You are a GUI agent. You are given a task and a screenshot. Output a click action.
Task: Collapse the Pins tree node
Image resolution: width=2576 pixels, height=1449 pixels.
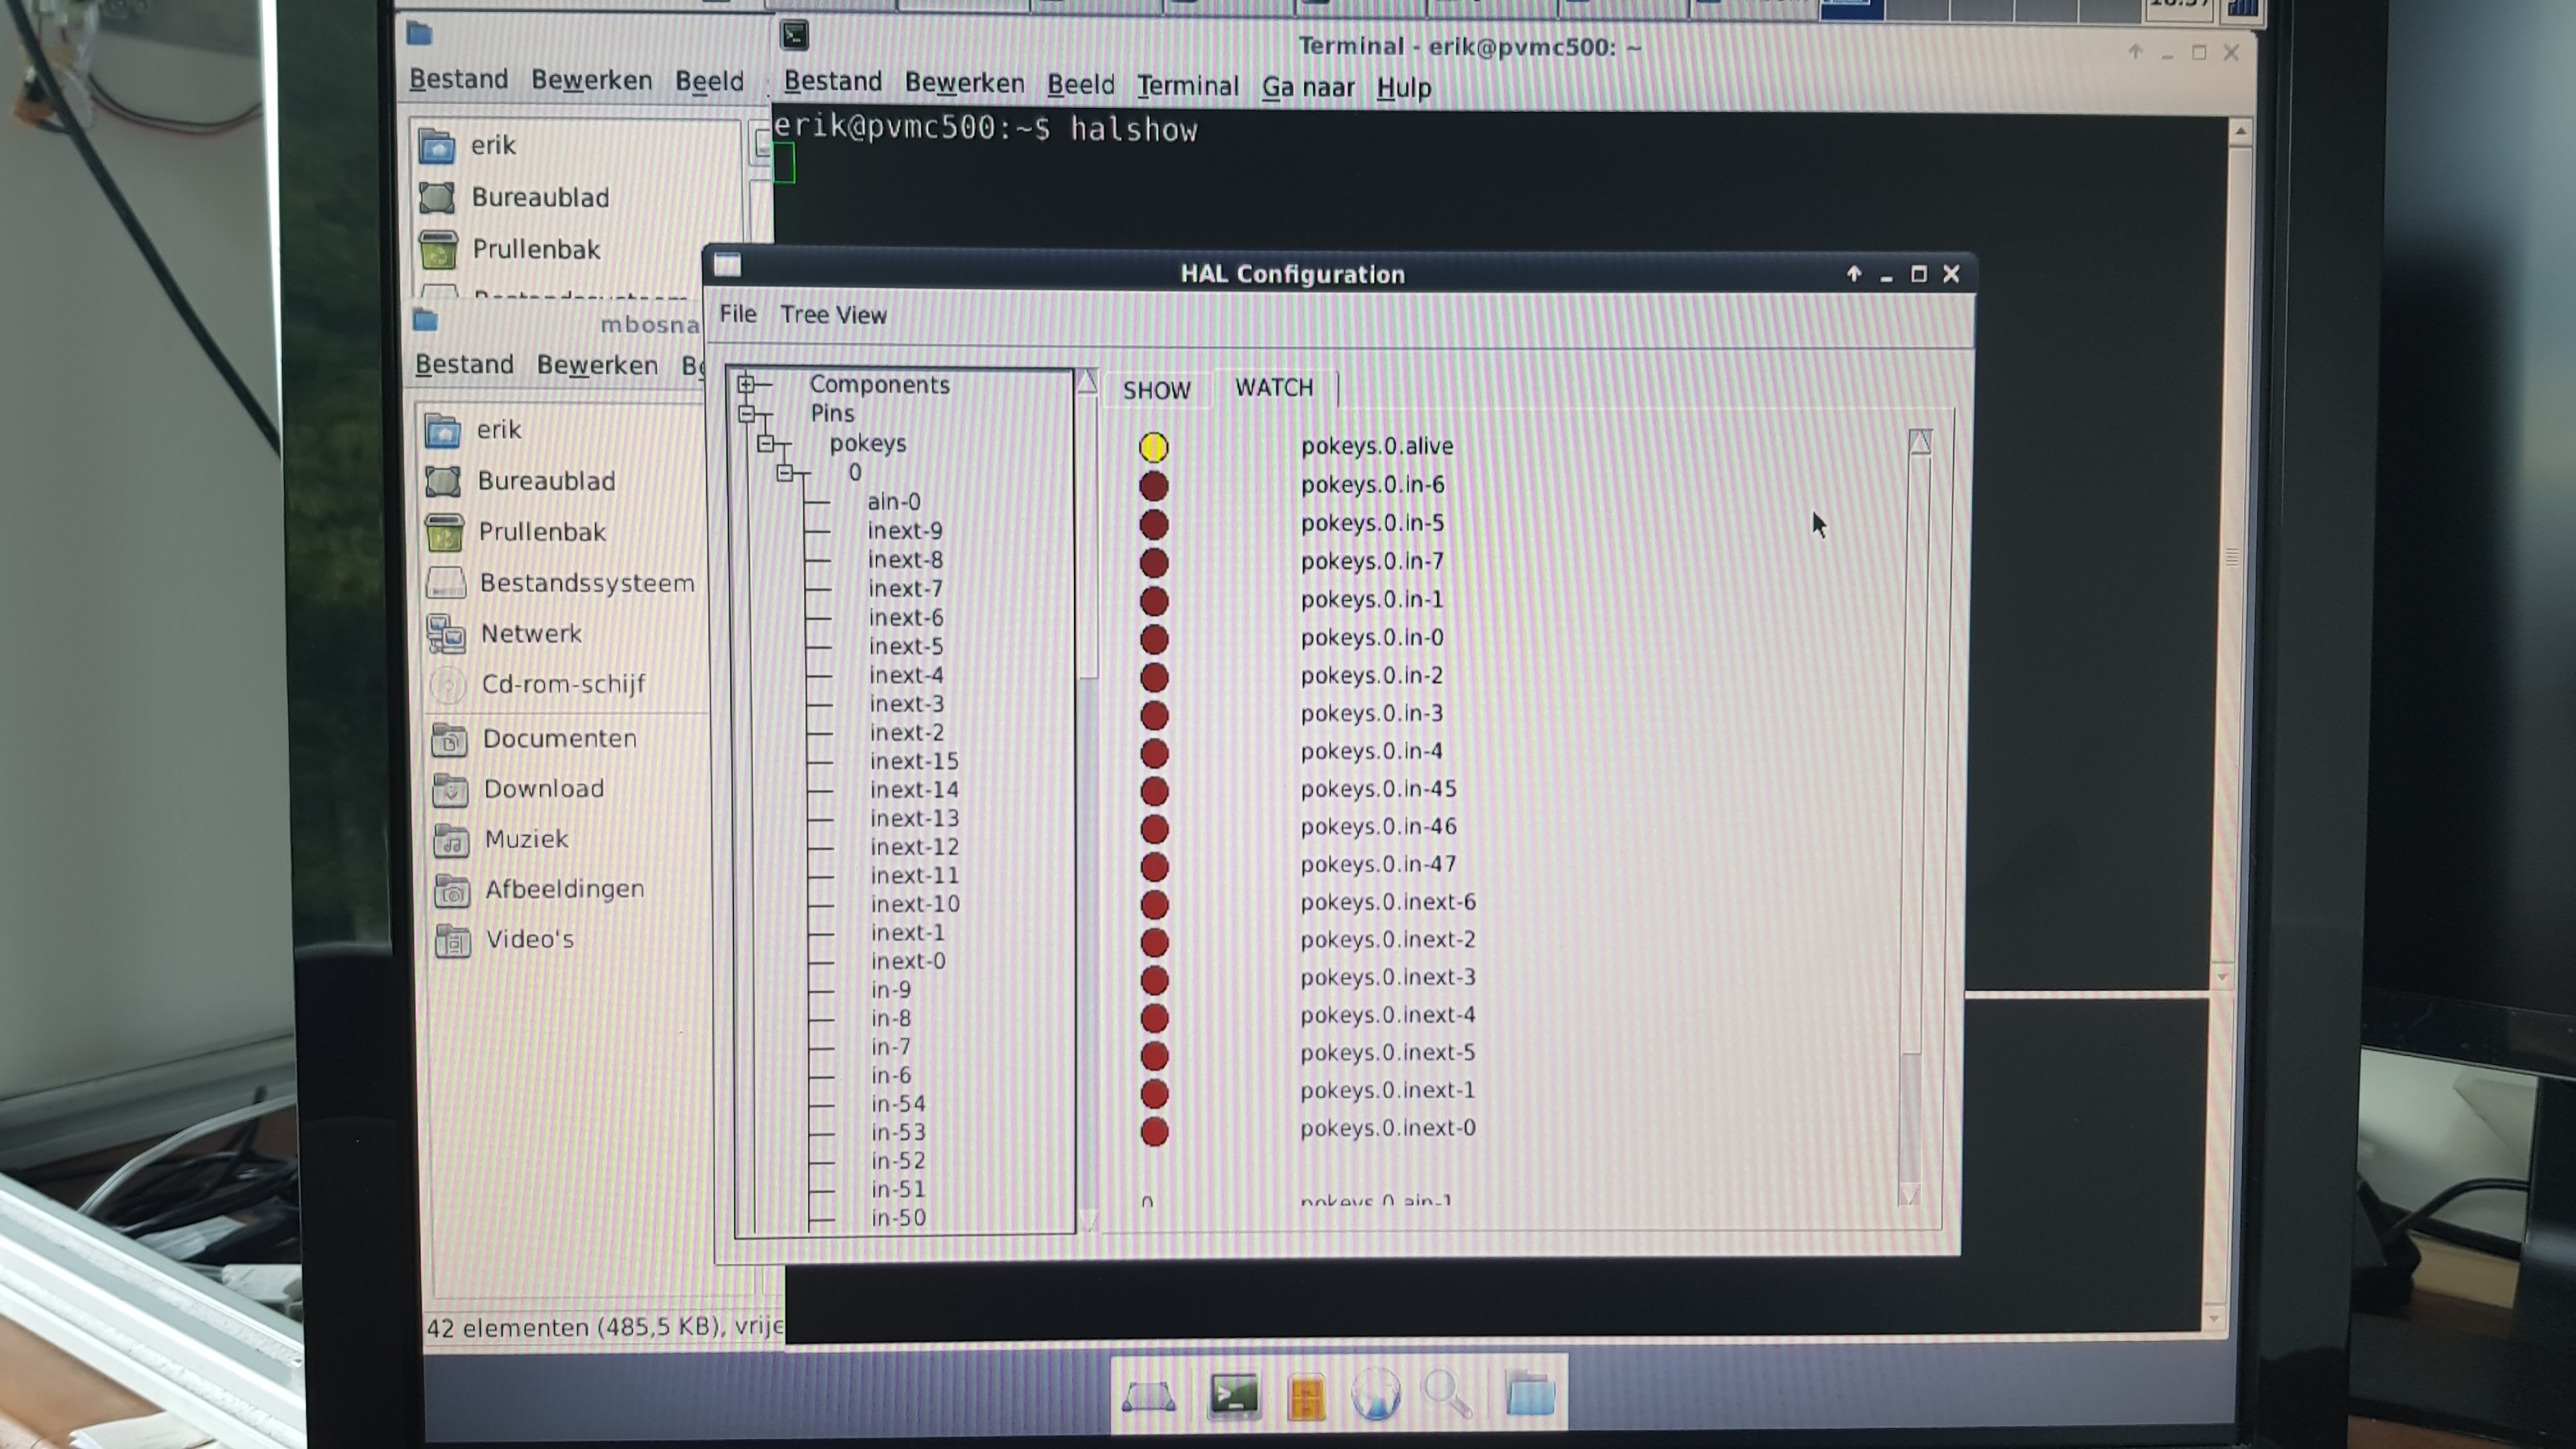[746, 413]
